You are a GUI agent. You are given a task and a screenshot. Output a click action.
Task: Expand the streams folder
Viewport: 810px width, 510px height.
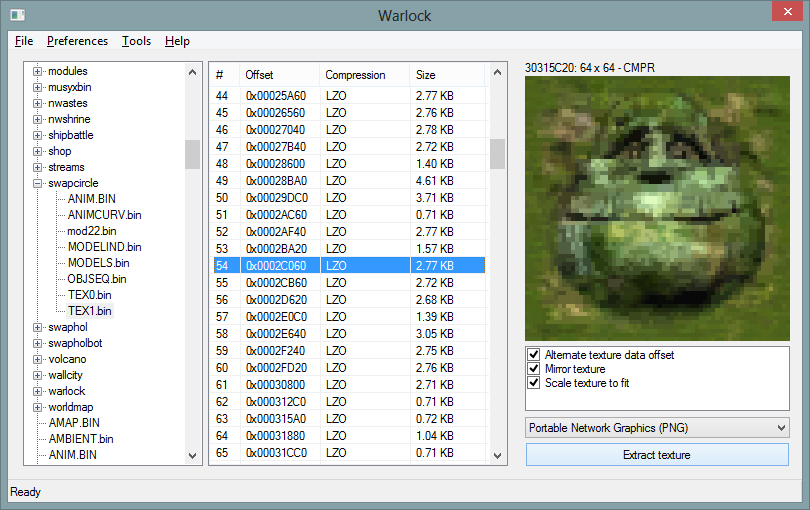tap(37, 167)
